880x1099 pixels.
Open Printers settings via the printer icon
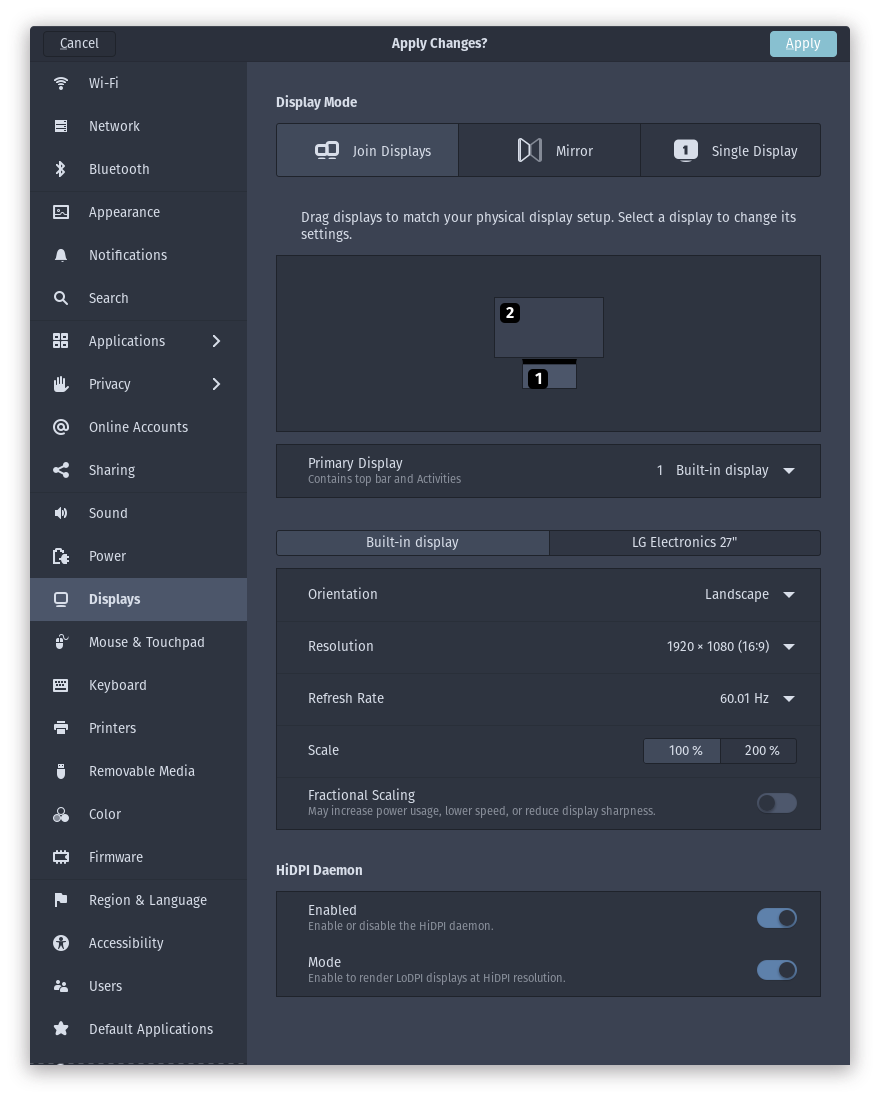tap(61, 728)
